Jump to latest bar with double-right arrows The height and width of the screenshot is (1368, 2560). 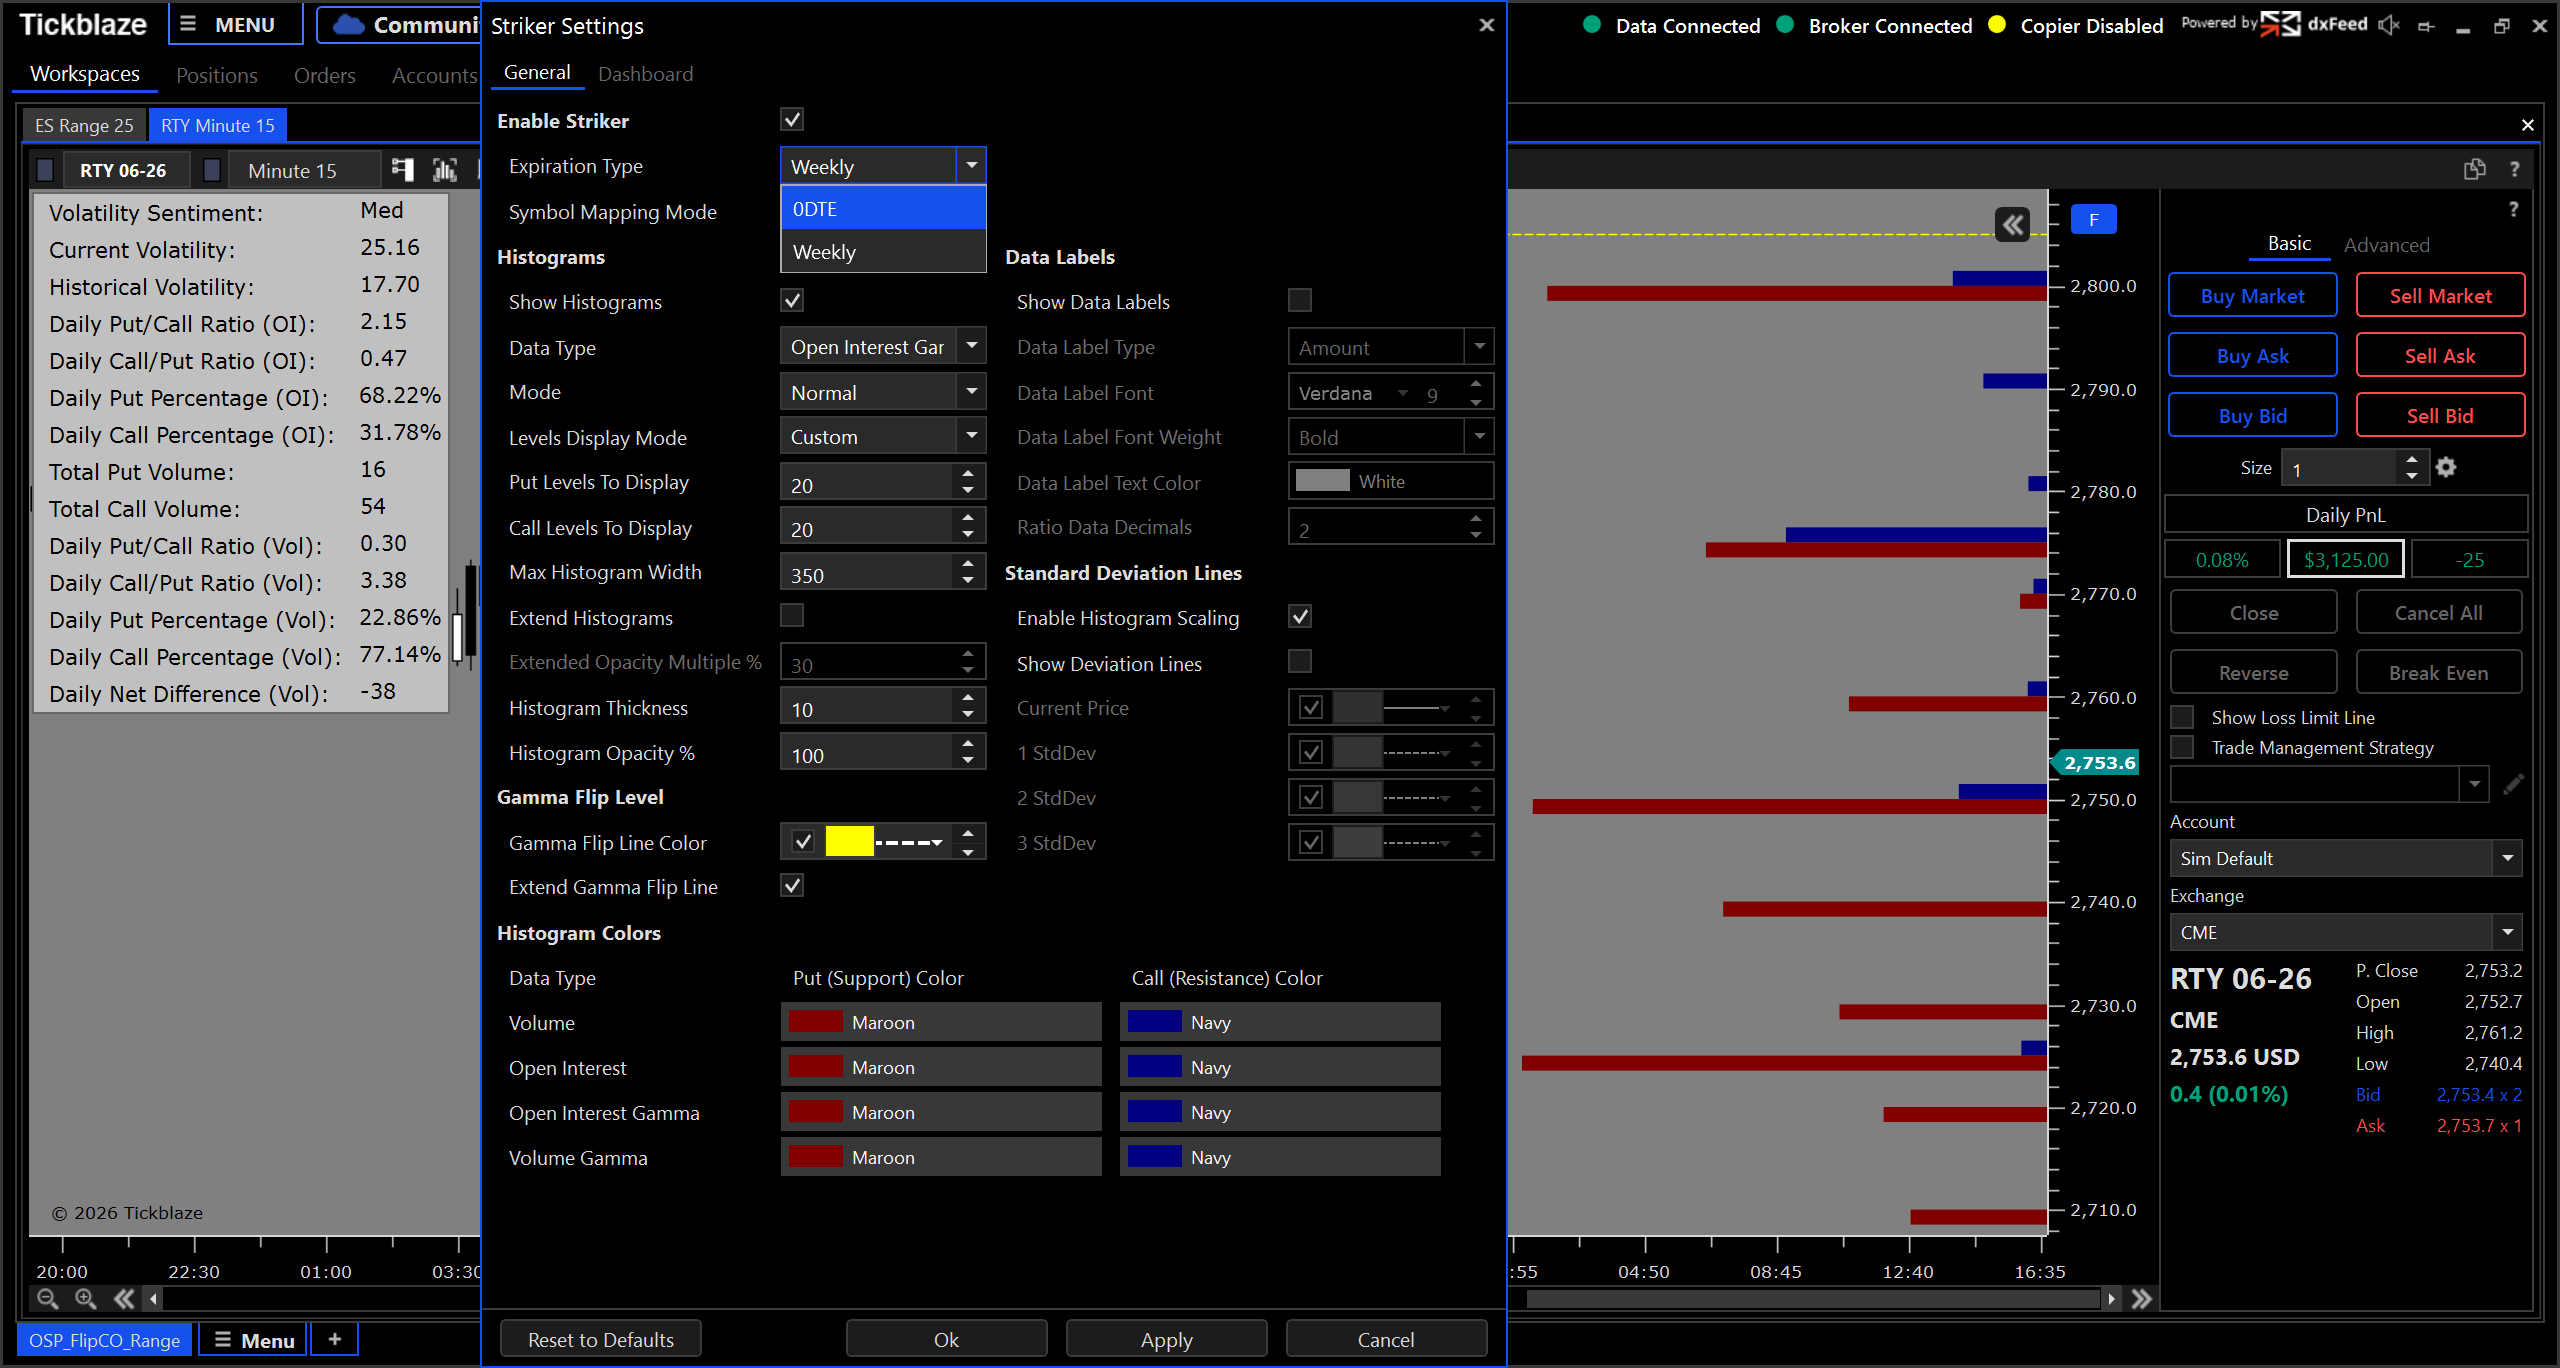2141,1299
